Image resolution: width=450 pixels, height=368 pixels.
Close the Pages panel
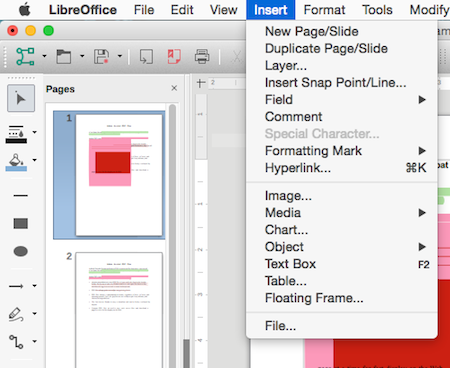coord(174,88)
